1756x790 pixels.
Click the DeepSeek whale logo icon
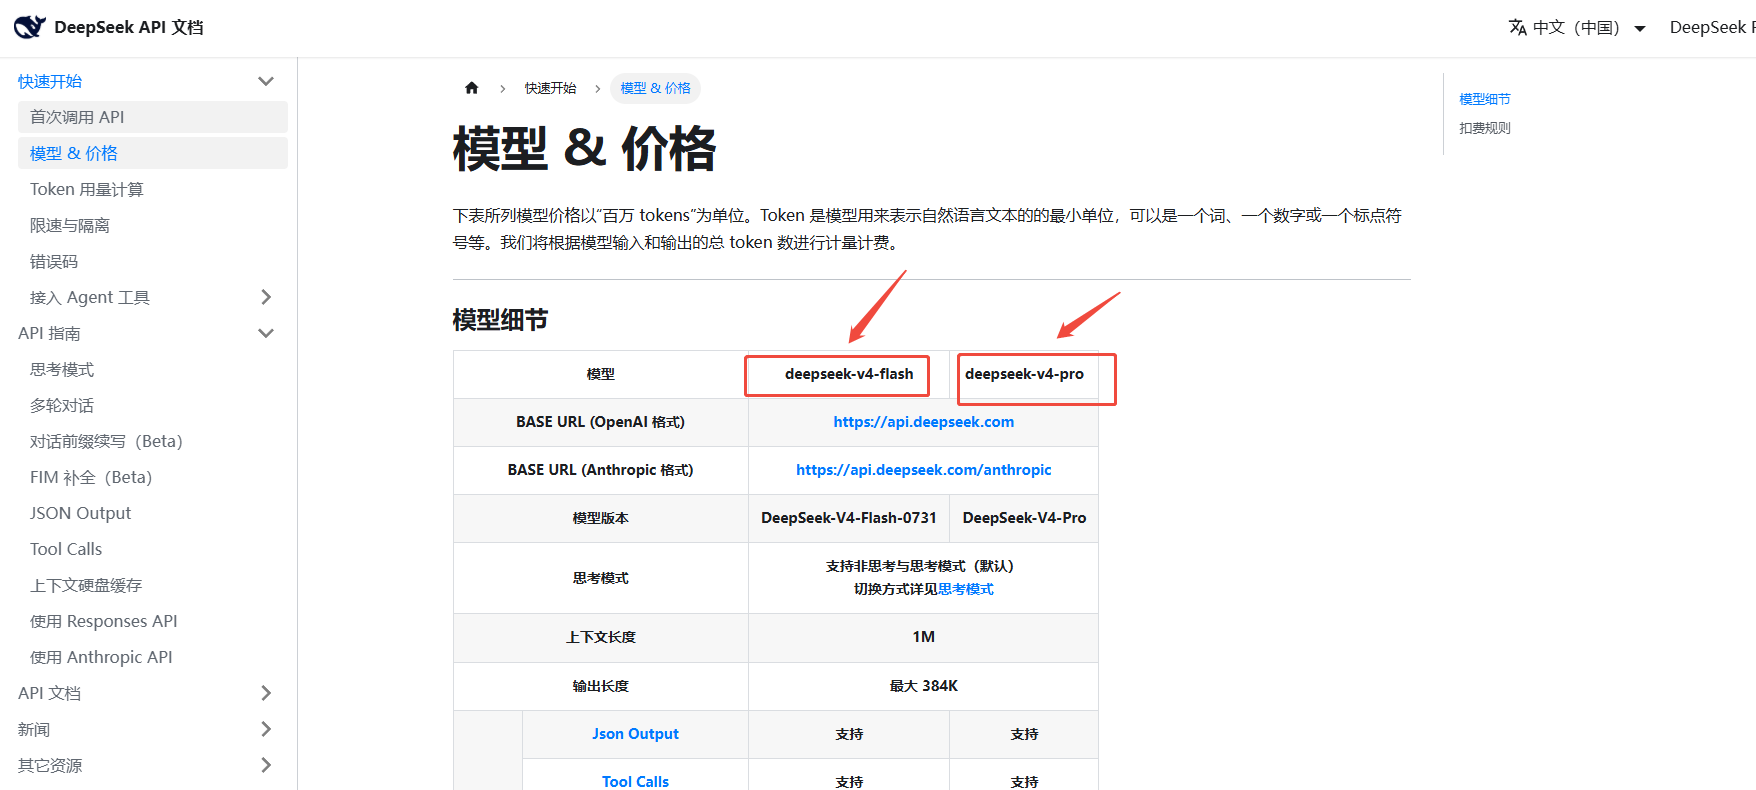[x=30, y=27]
